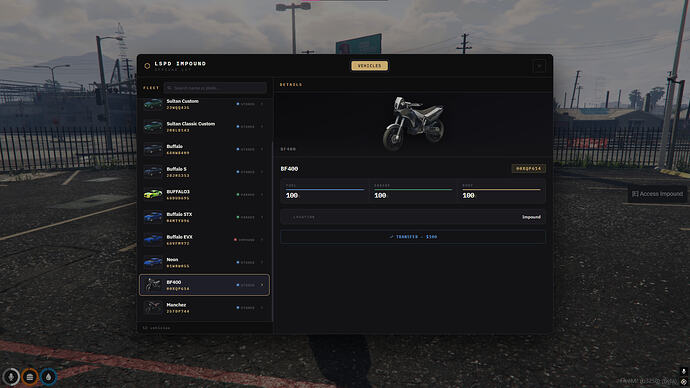The width and height of the screenshot is (690, 388).
Task: Click the BUFFALO3 name text
Action: point(178,192)
